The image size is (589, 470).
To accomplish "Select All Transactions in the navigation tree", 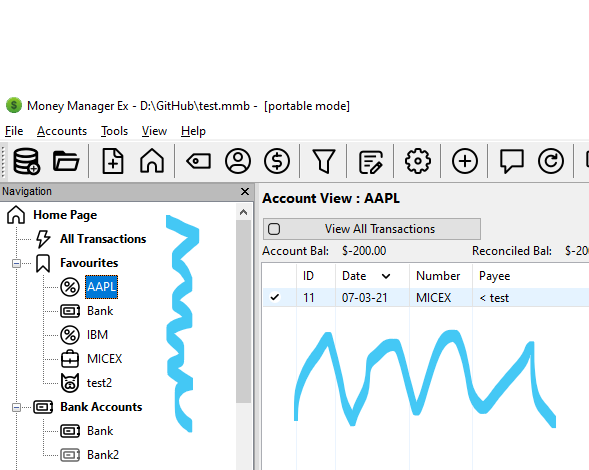I will click(x=103, y=239).
